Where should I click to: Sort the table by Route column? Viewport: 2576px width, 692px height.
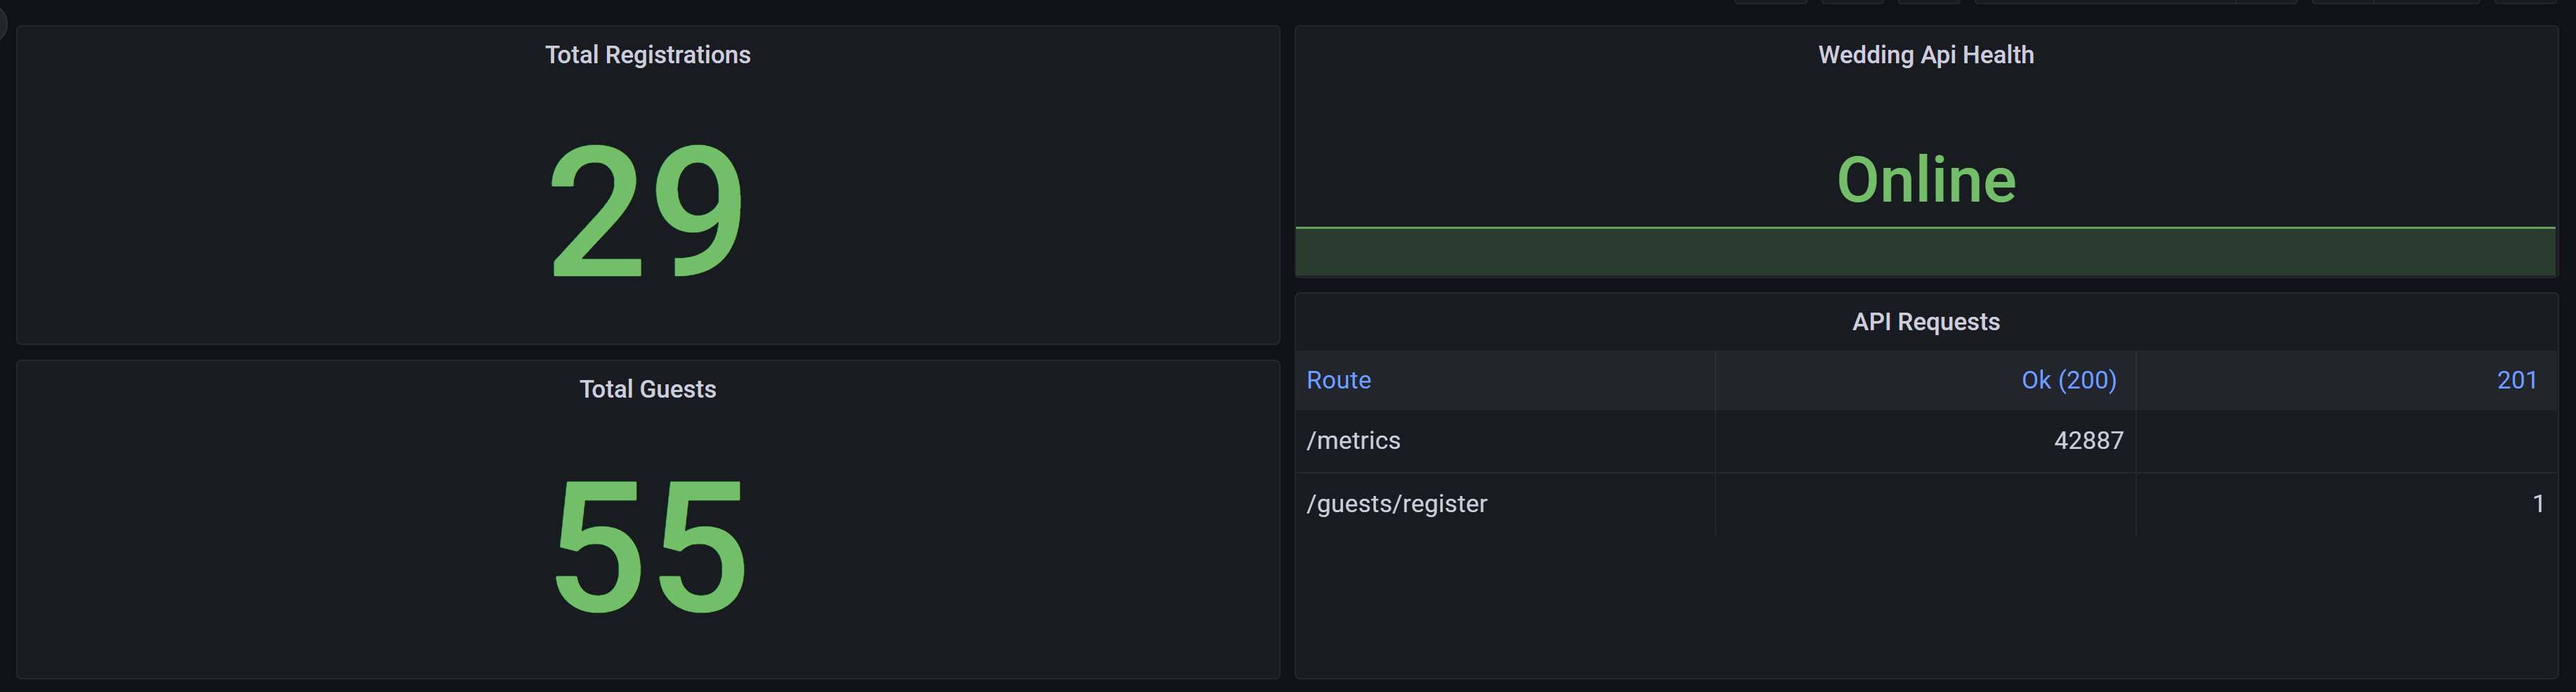coord(1338,380)
